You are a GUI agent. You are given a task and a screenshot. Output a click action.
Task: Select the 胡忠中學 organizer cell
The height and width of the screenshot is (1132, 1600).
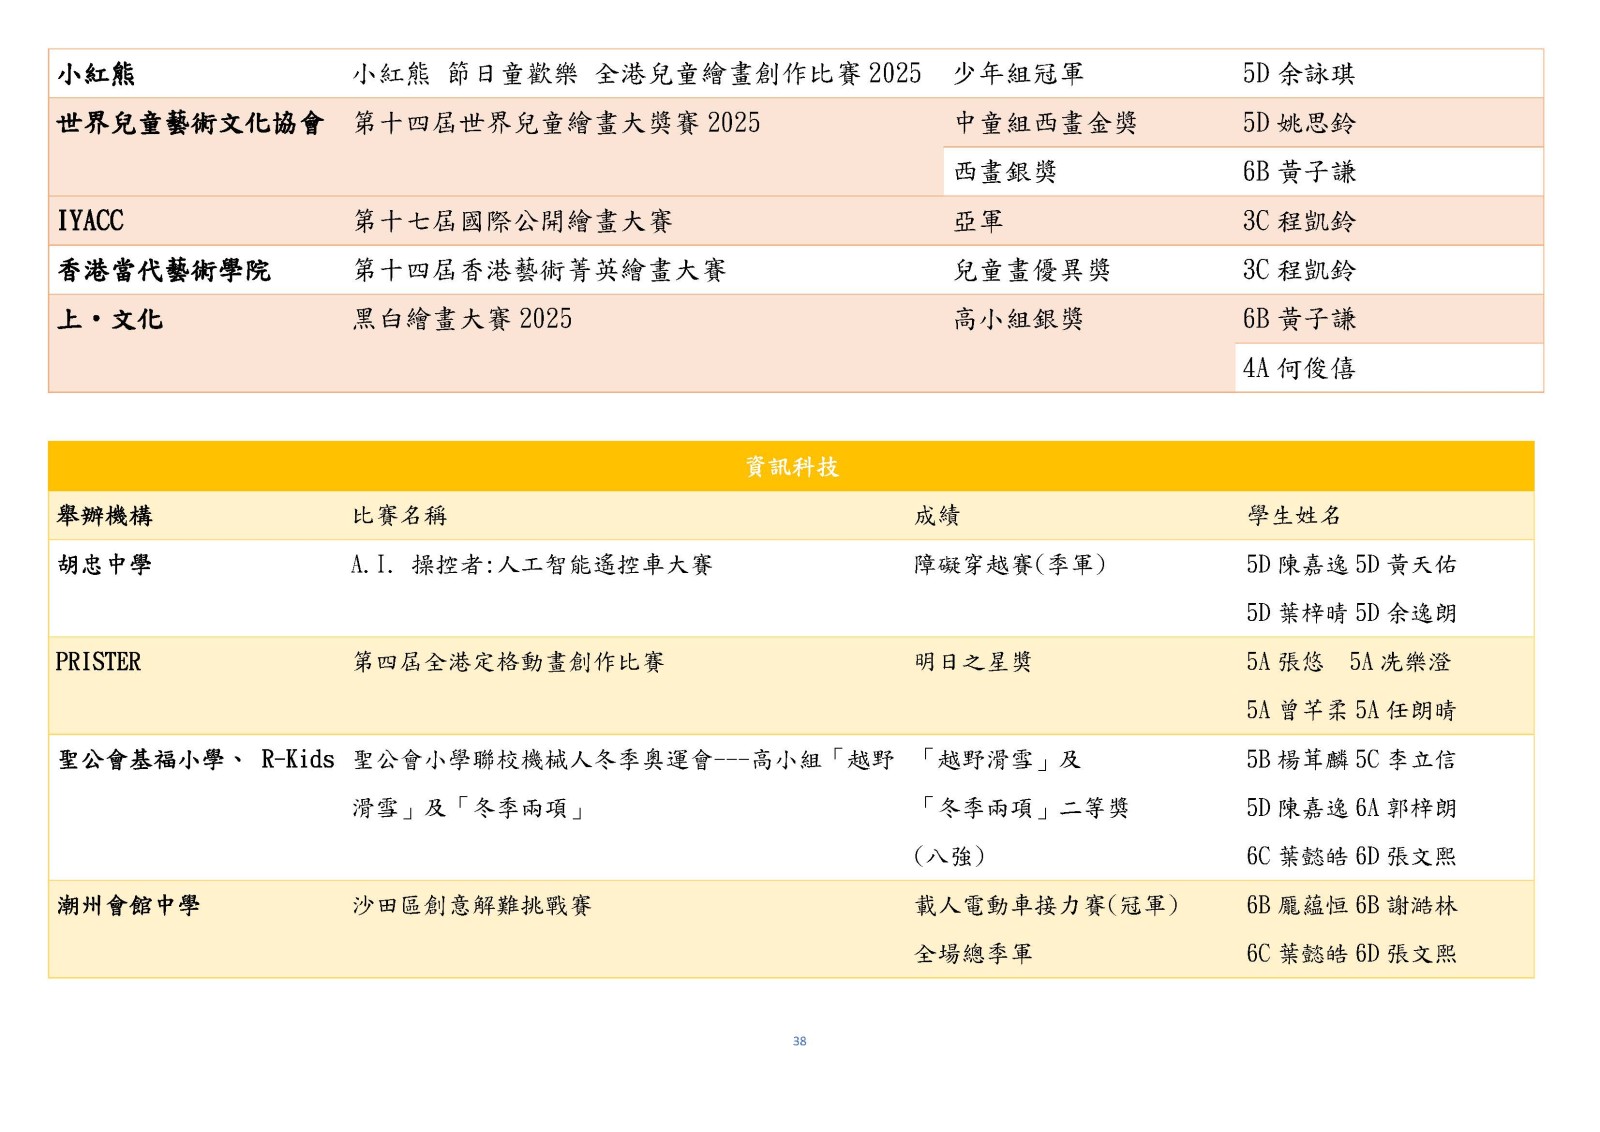(105, 565)
